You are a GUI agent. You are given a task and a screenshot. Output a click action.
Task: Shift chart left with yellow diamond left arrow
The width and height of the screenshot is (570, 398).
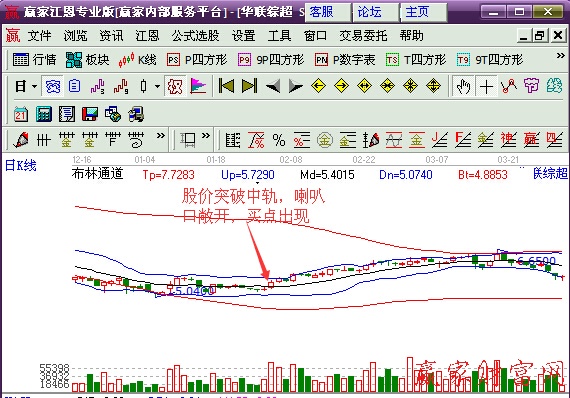318,86
